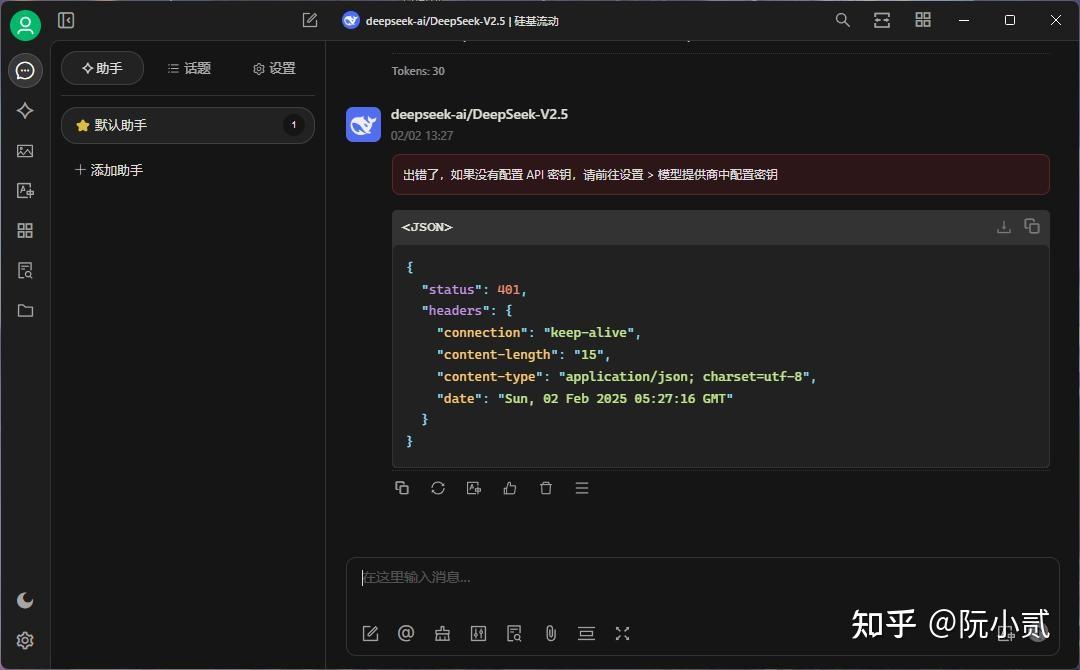Download the JSON code block
The width and height of the screenshot is (1080, 670).
coord(1004,227)
